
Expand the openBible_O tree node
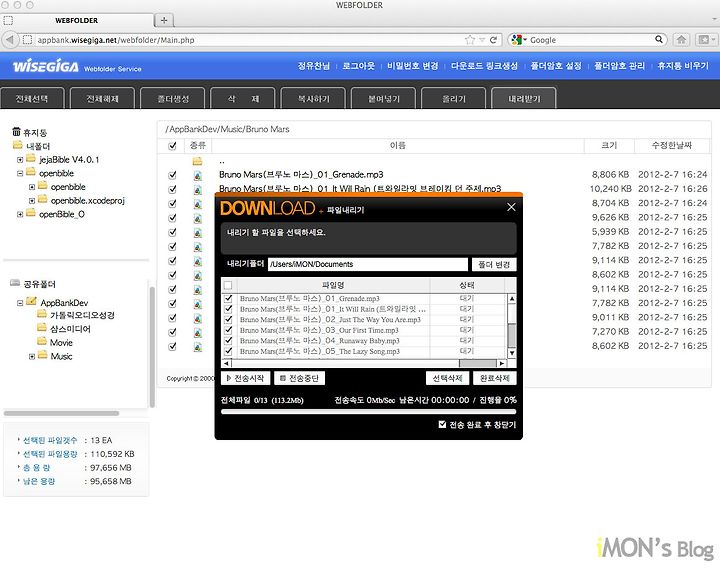[20, 214]
